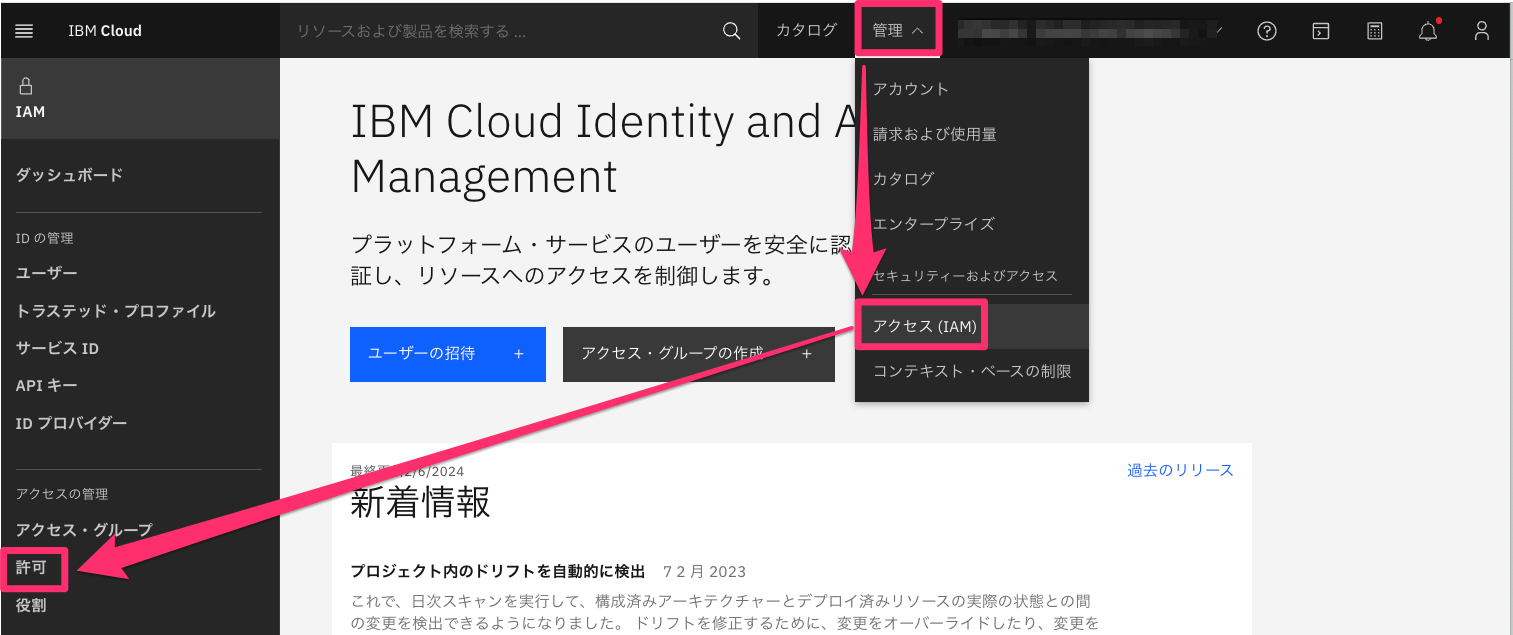This screenshot has height=635, width=1513.
Task: Click the ID の管理 section label
Action: tap(45, 238)
